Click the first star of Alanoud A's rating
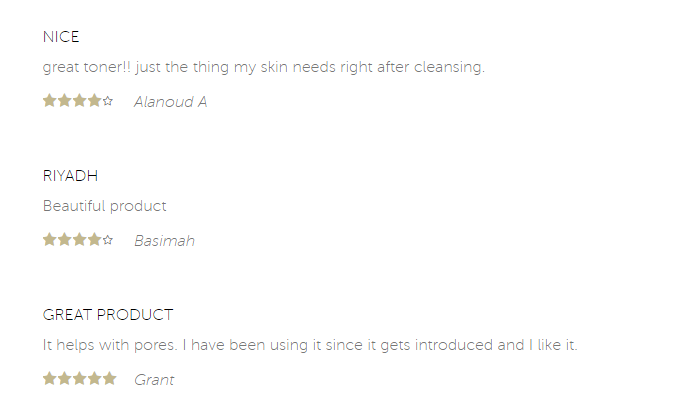This screenshot has width=682, height=420. coord(50,101)
